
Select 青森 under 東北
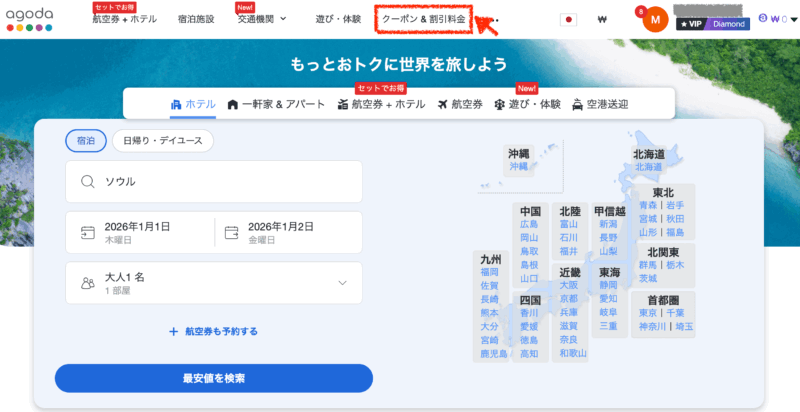click(648, 205)
